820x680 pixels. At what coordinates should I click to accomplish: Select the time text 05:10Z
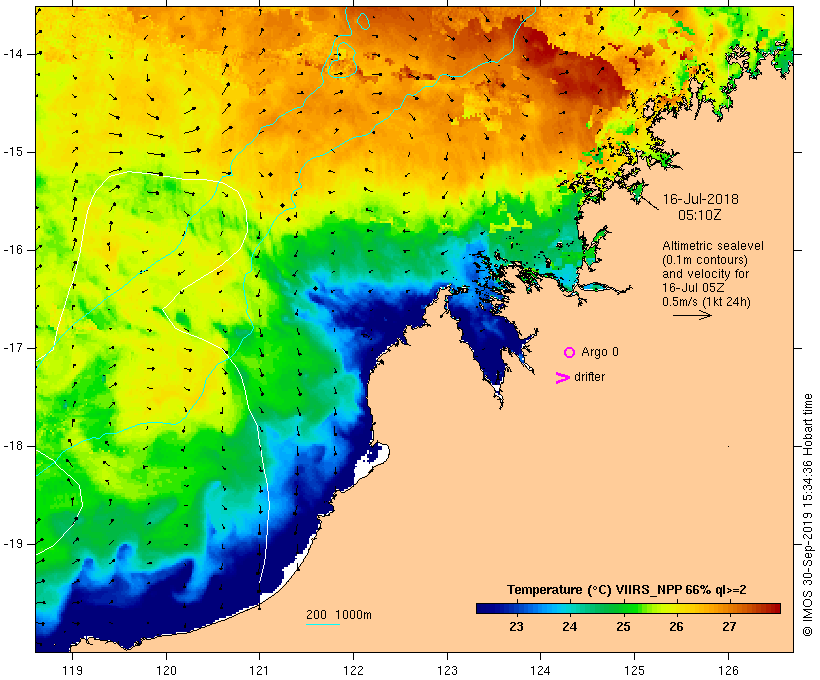(x=700, y=215)
